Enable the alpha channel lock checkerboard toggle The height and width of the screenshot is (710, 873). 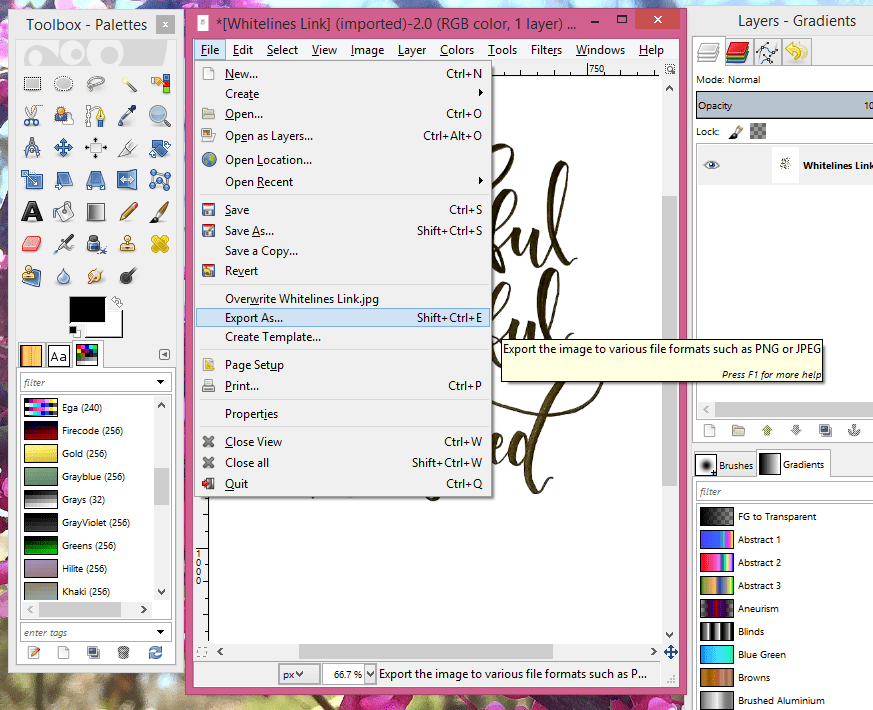[758, 131]
